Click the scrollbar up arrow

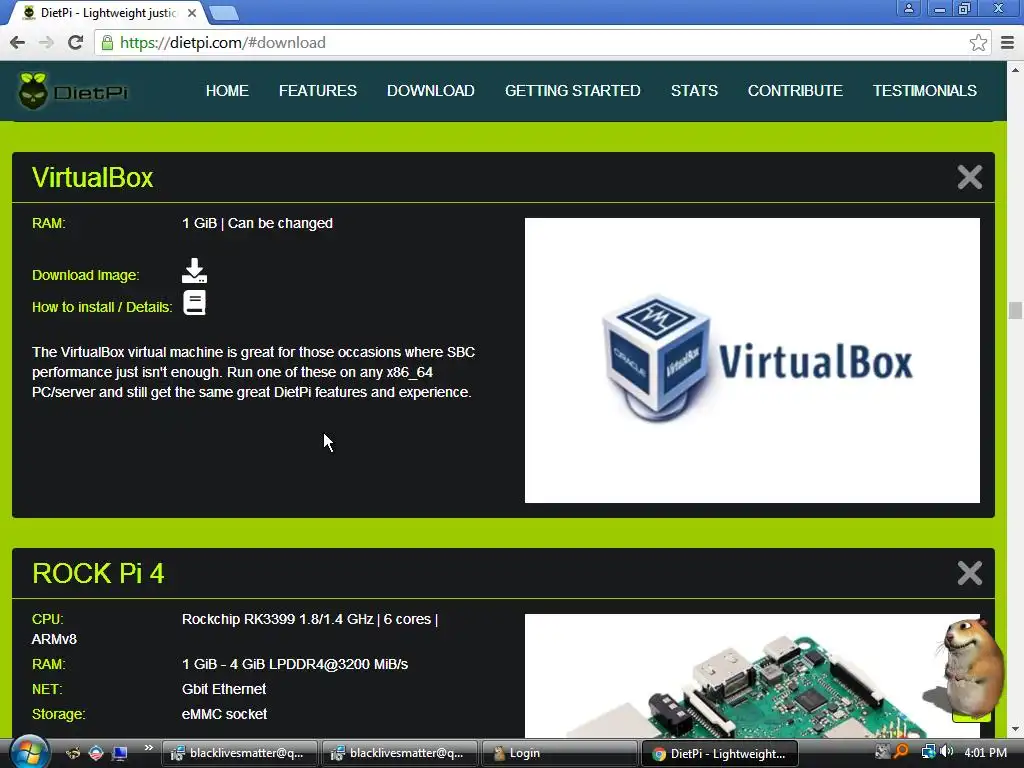(x=1015, y=69)
